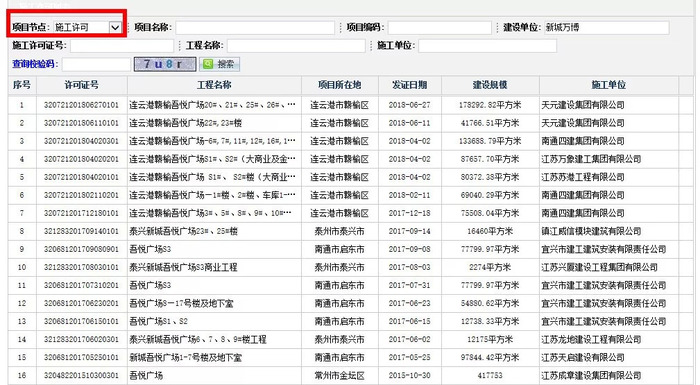Image resolution: width=700 pixels, height=385 pixels.
Task: Click the 建设规模 column header
Action: coord(490,85)
